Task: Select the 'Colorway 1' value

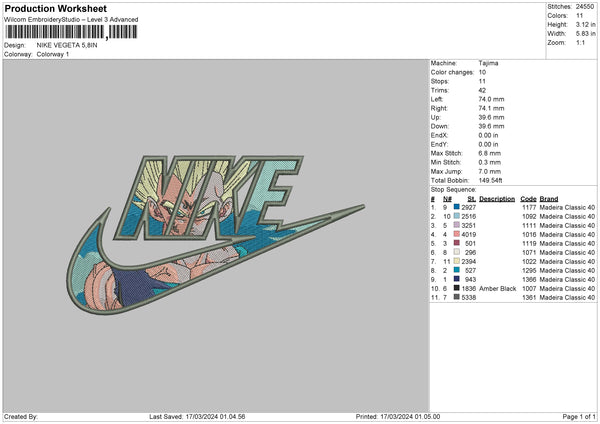Action: [x=53, y=54]
